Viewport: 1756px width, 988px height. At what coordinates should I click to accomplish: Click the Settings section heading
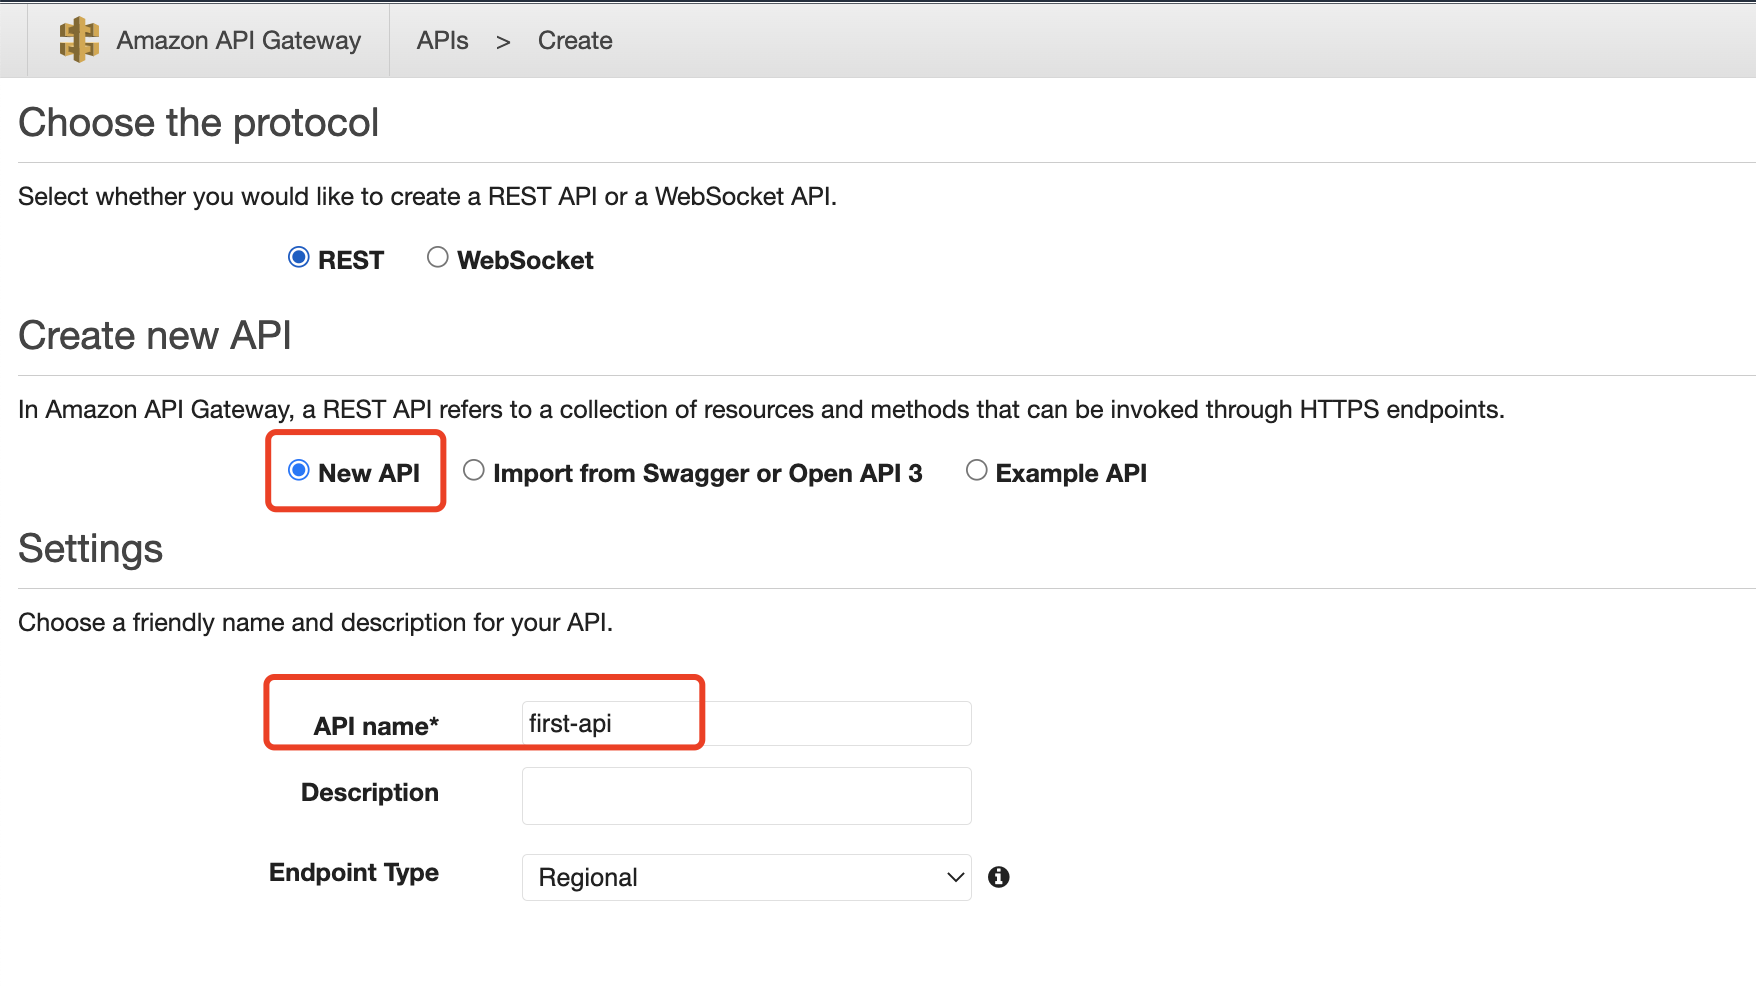pos(90,549)
